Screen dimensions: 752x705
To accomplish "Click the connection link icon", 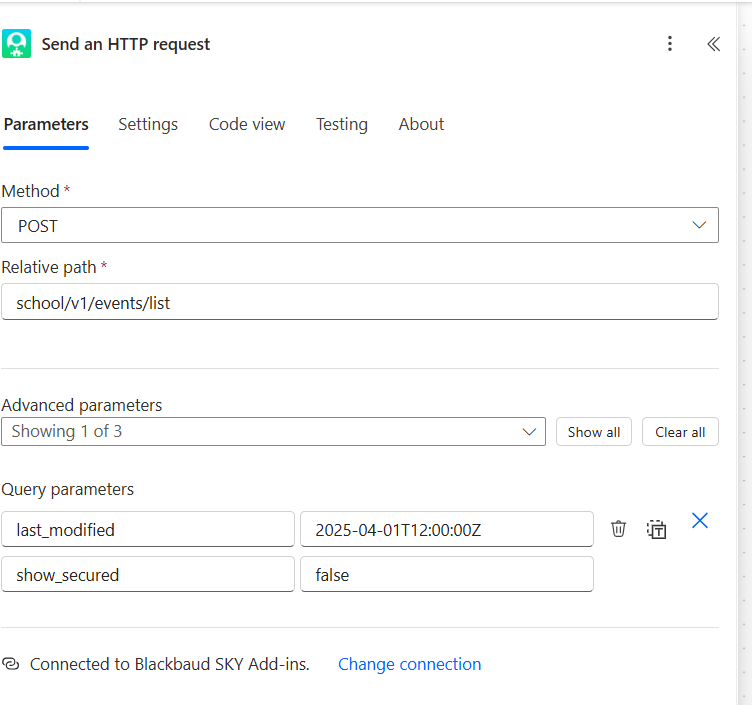I will coord(11,664).
